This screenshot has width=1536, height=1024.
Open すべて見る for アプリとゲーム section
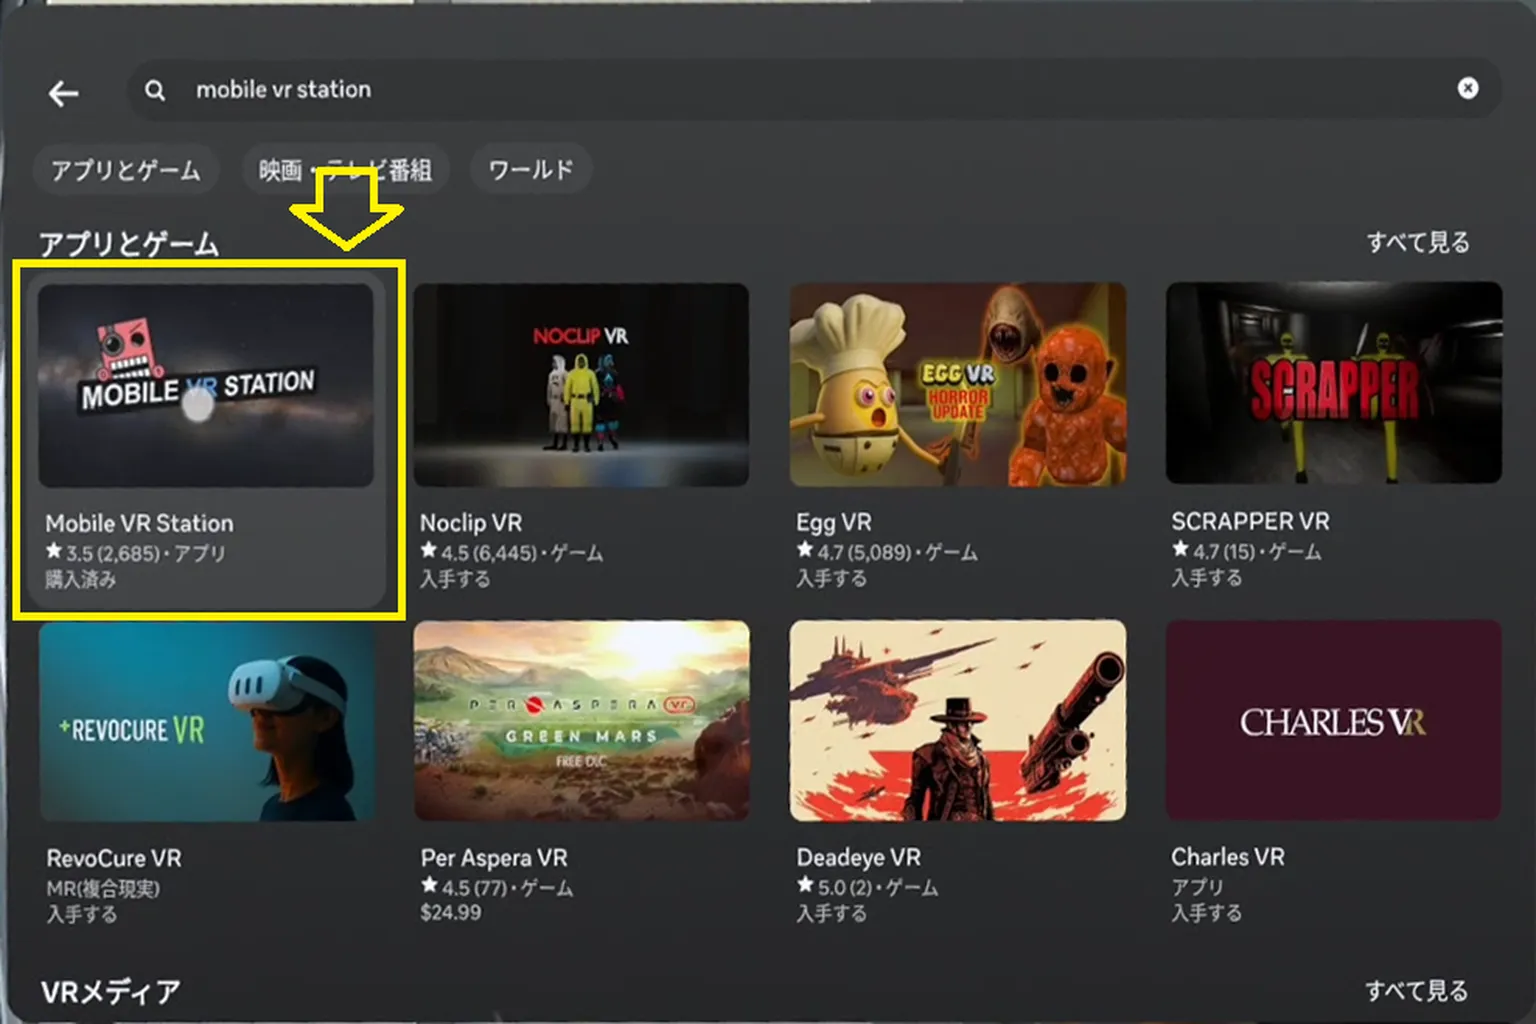[1418, 242]
